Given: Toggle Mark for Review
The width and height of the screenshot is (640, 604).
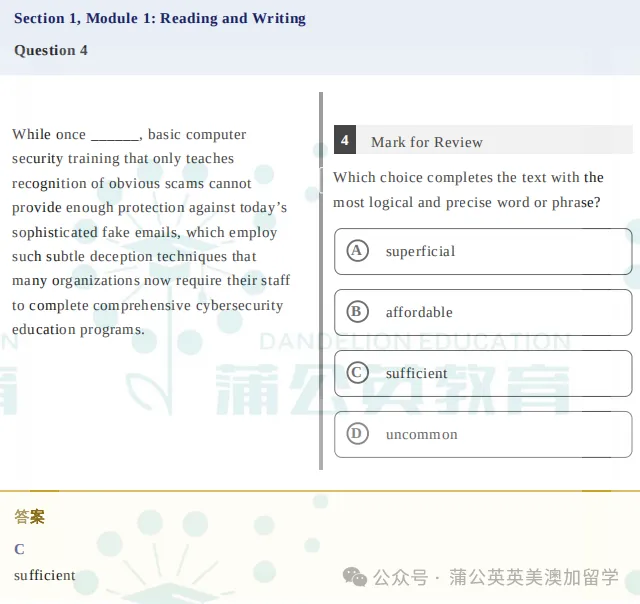Looking at the screenshot, I should coord(427,142).
